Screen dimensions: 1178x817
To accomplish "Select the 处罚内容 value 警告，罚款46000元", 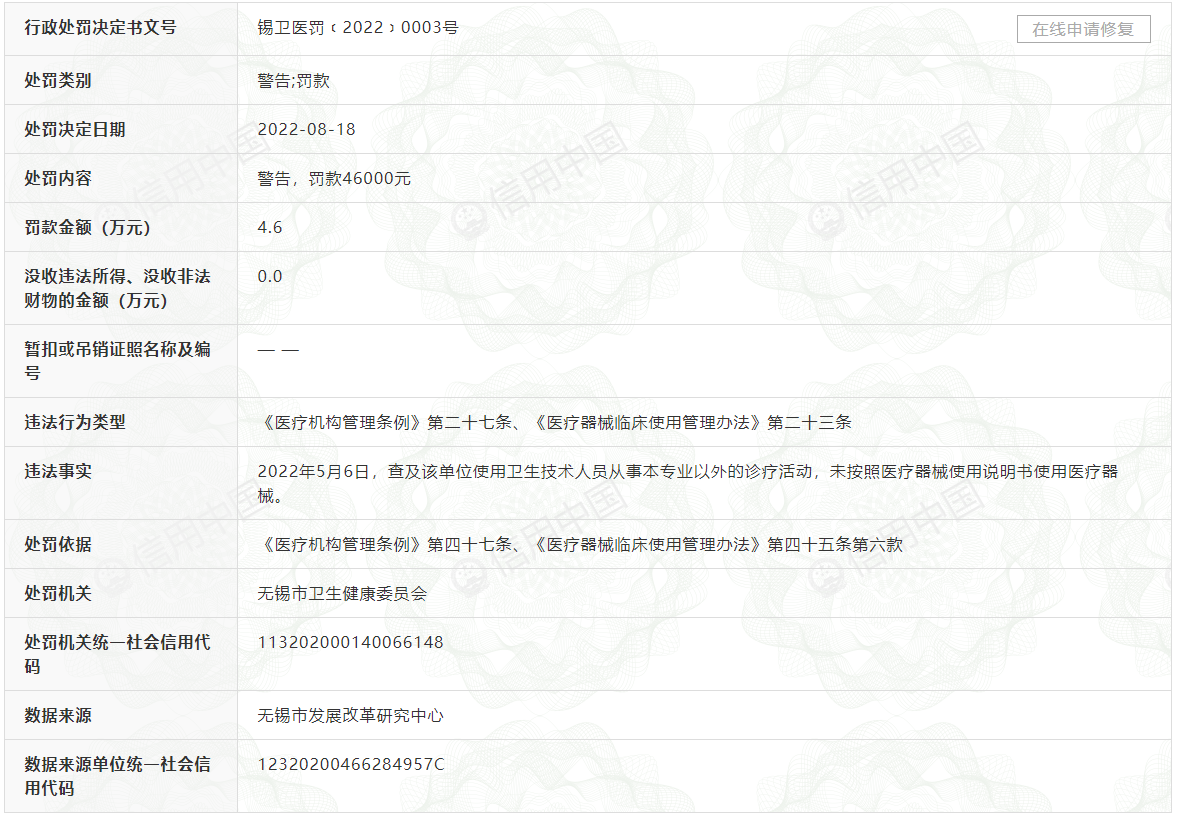I will pos(334,179).
